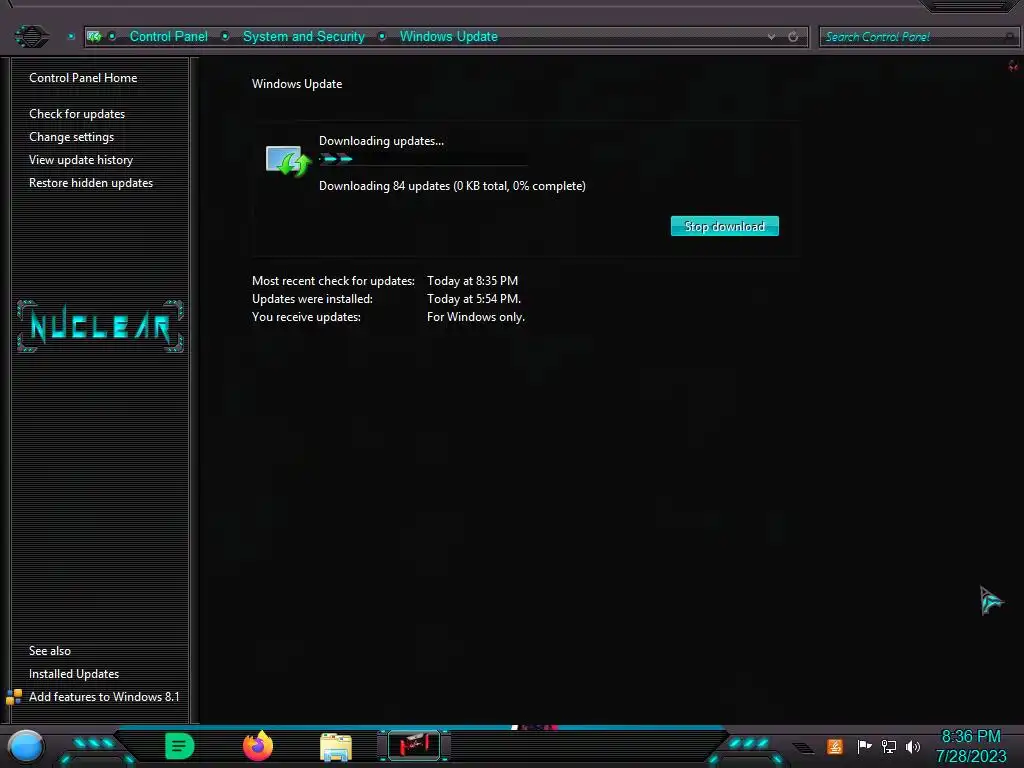The width and height of the screenshot is (1024, 768).
Task: Expand the breadcrumb arrow before Control Panel
Action: pos(112,37)
